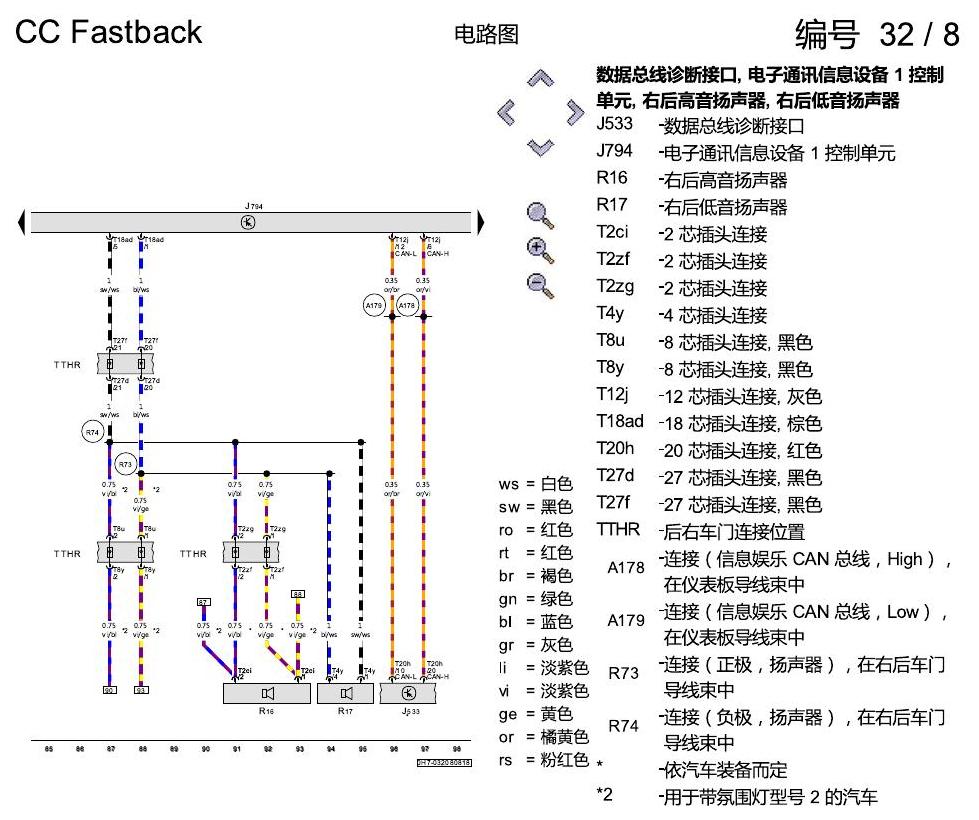Click the TTHR connector block with T2zg pins
The width and height of the screenshot is (979, 820).
[251, 552]
